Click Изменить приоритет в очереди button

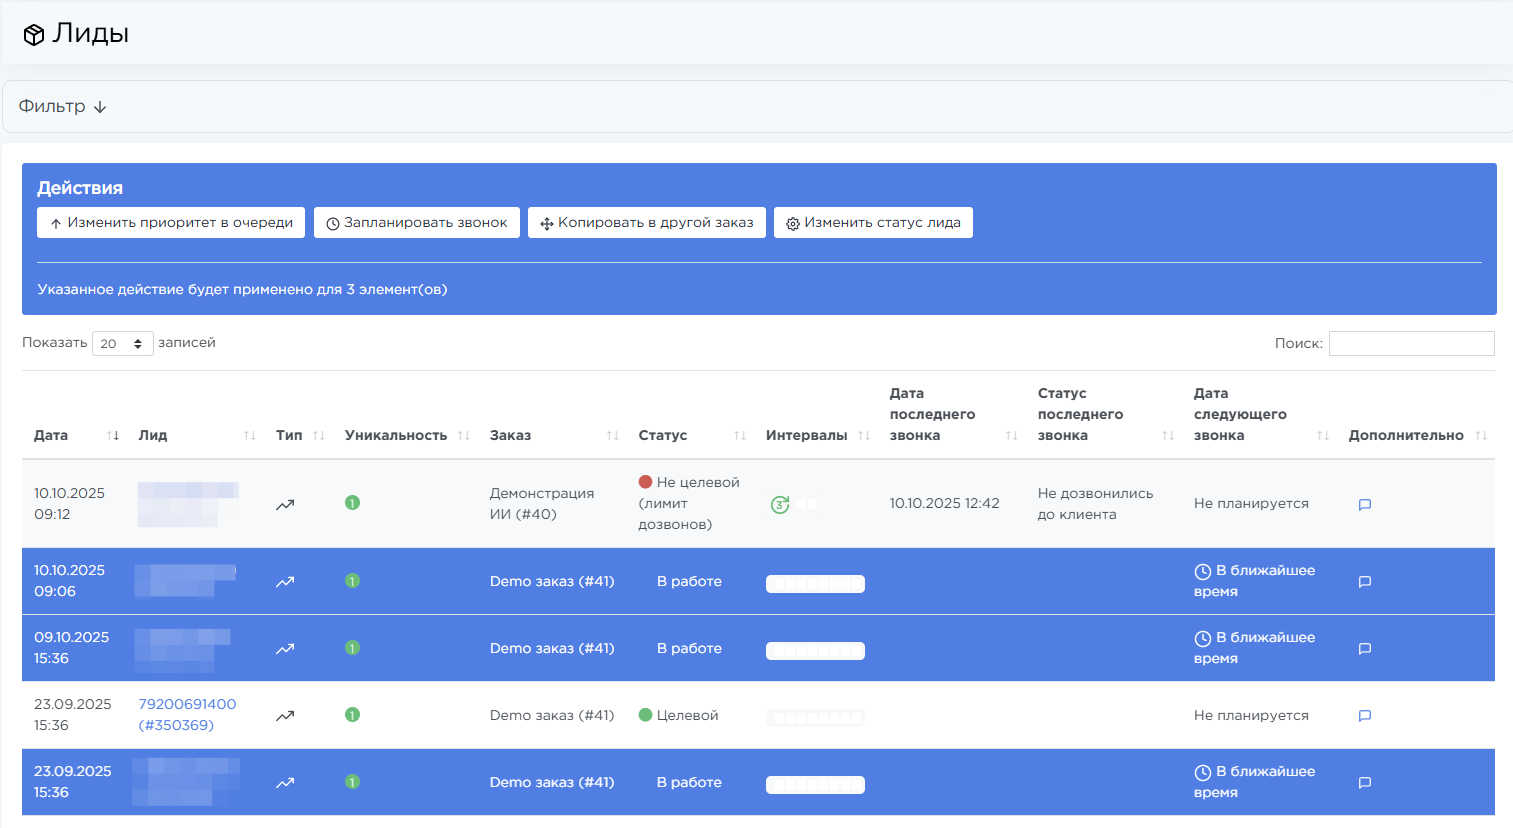171,222
